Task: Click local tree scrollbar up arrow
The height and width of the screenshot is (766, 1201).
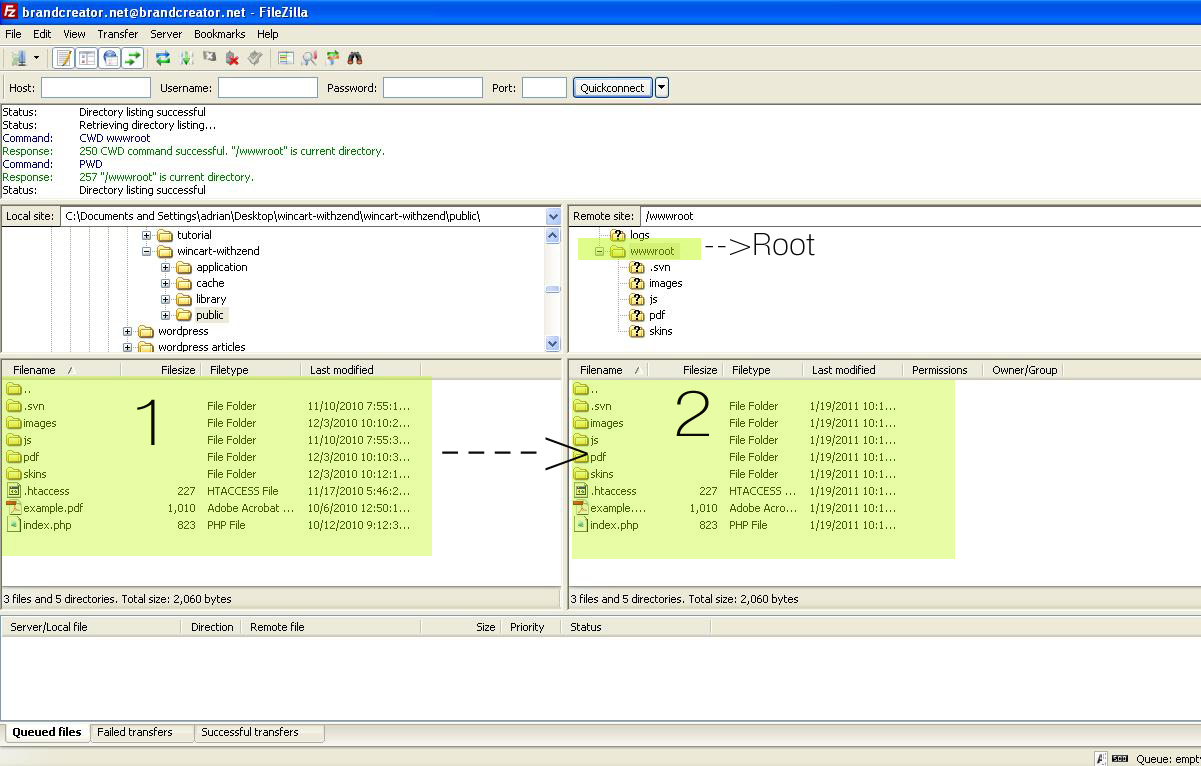Action: 553,236
